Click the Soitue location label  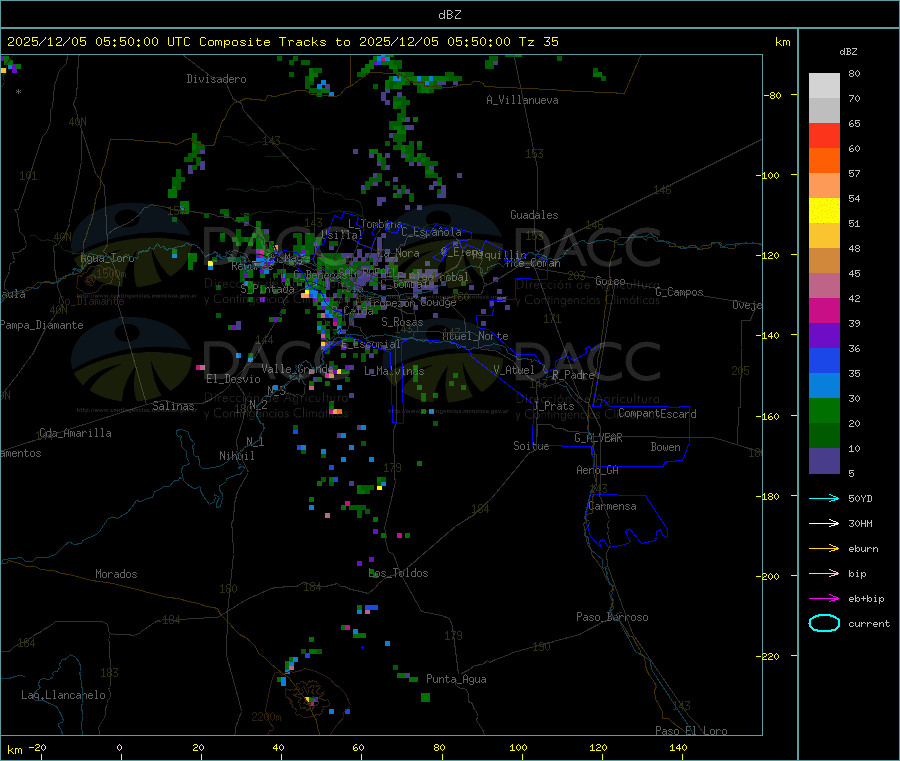click(532, 446)
